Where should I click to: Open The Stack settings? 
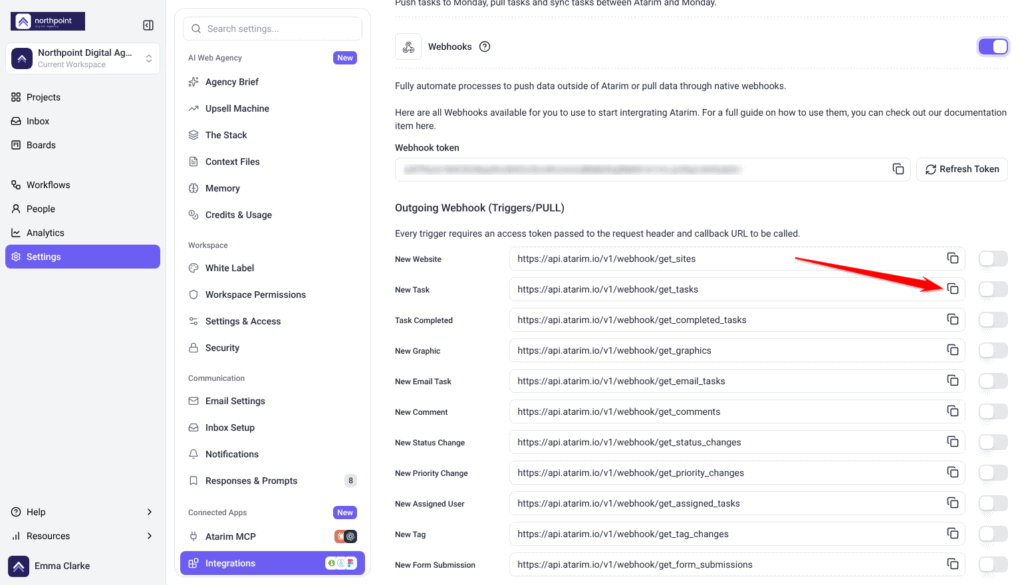point(226,135)
